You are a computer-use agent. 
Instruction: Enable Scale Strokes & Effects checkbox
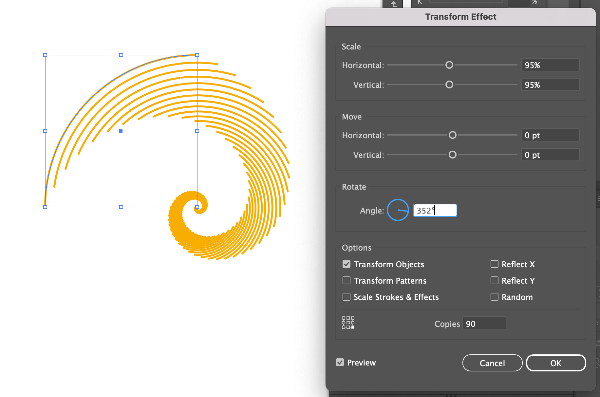346,297
